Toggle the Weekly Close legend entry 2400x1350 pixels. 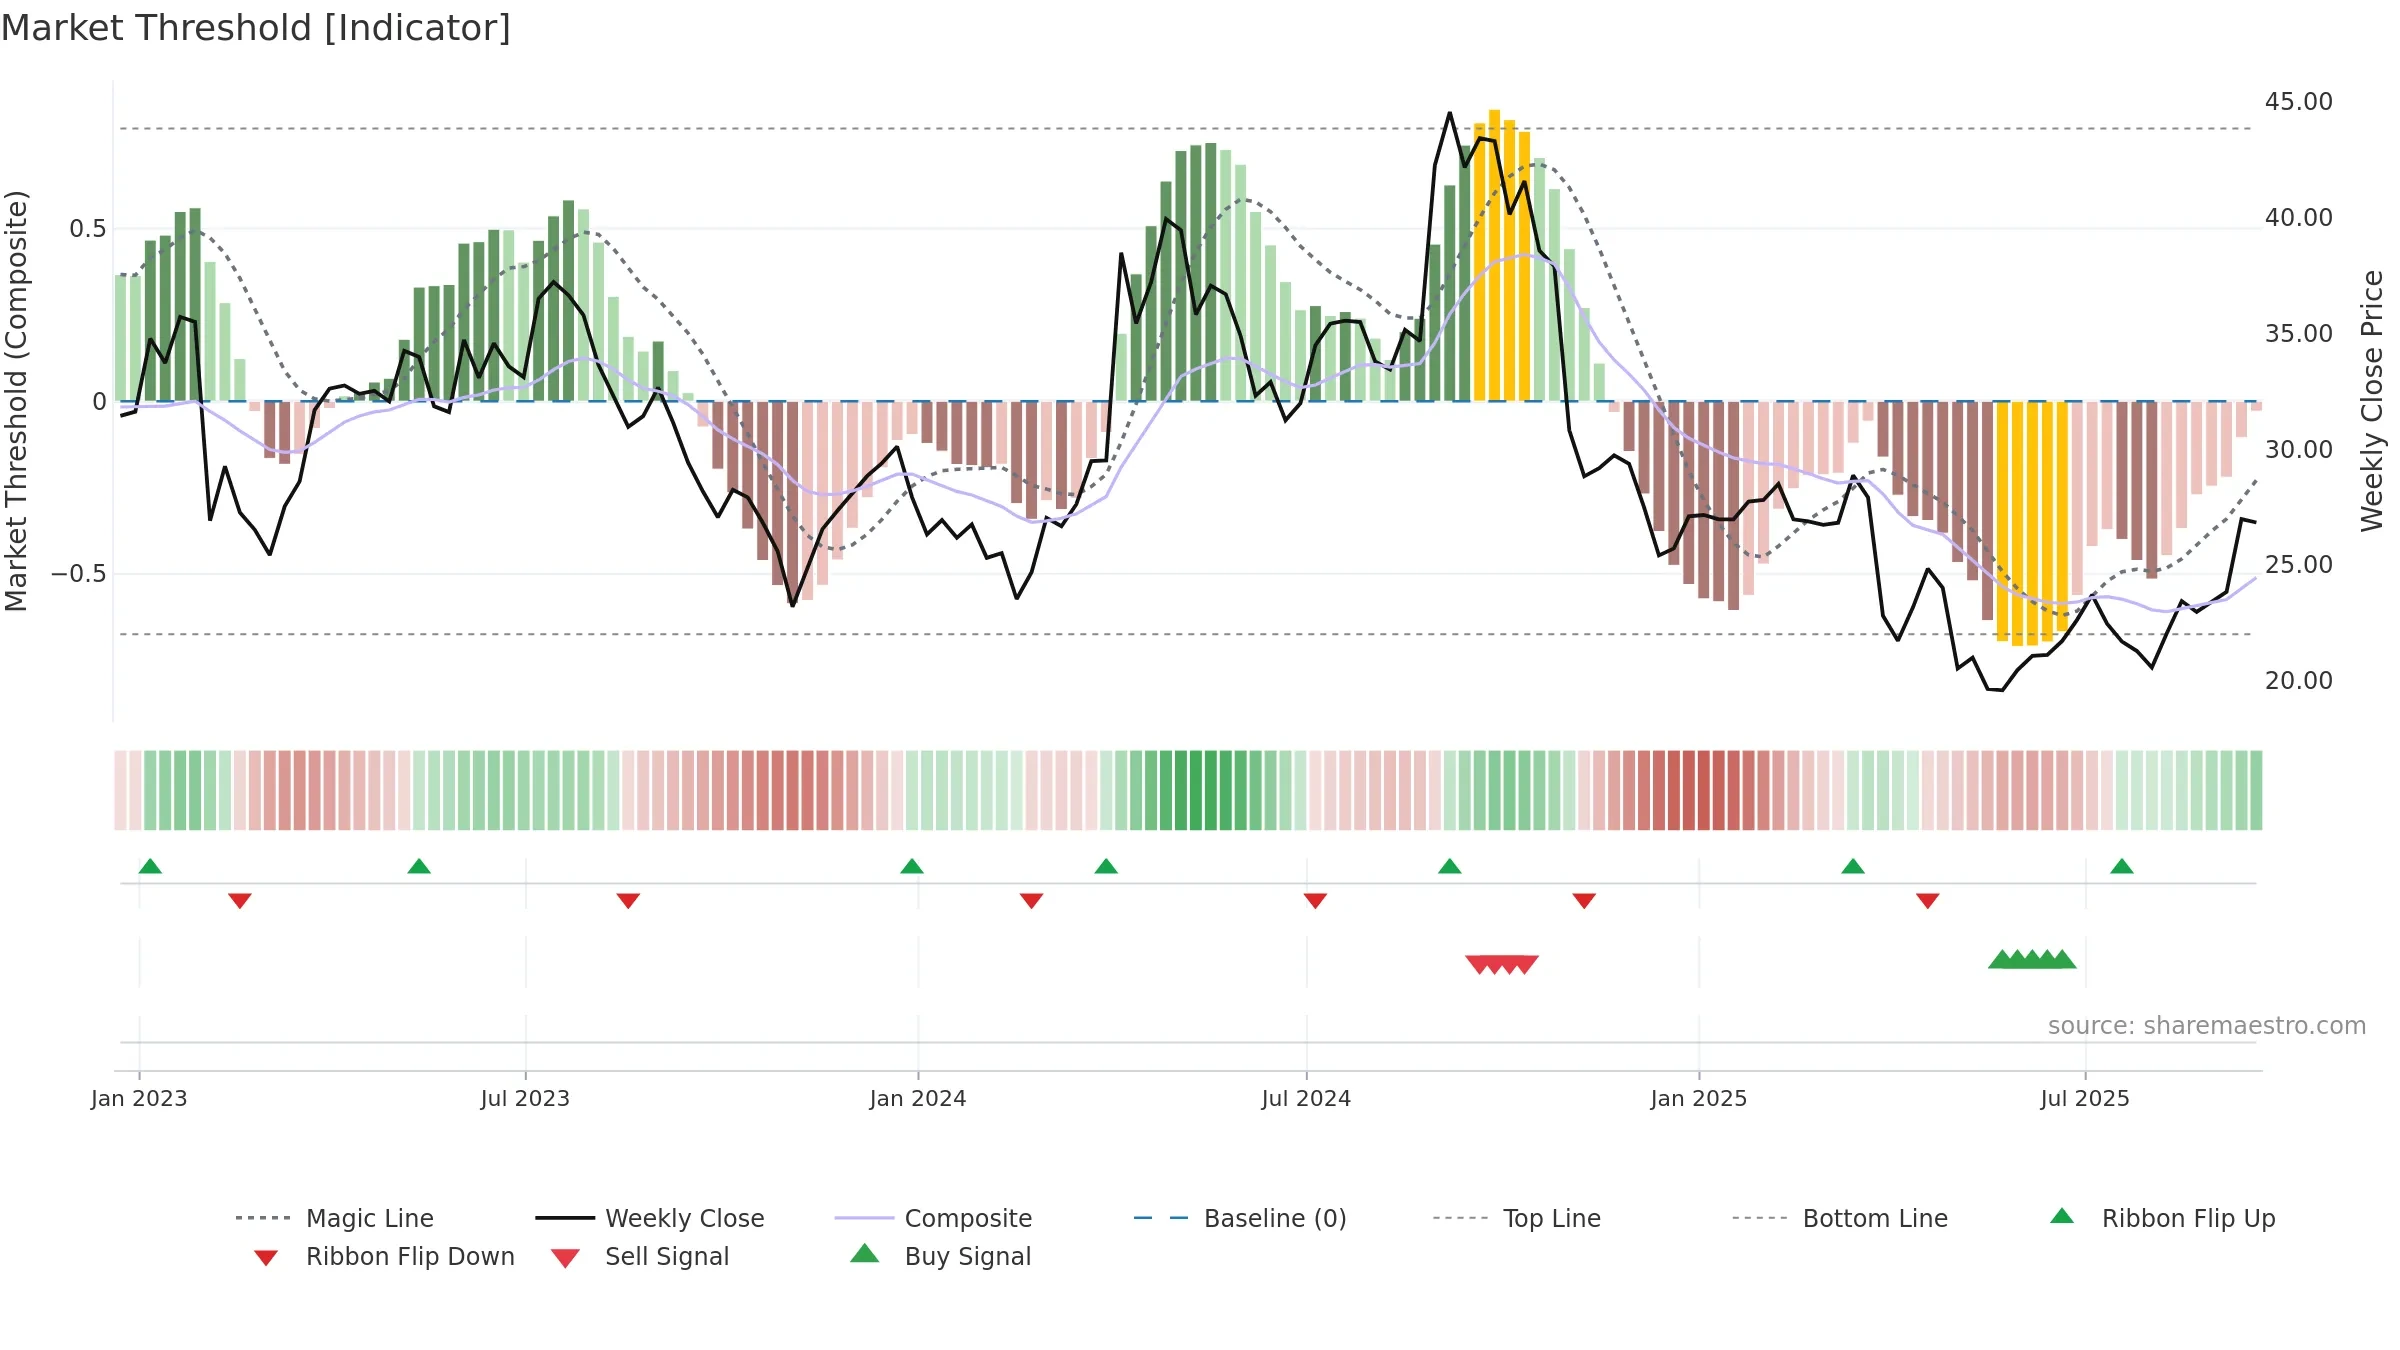(650, 1218)
